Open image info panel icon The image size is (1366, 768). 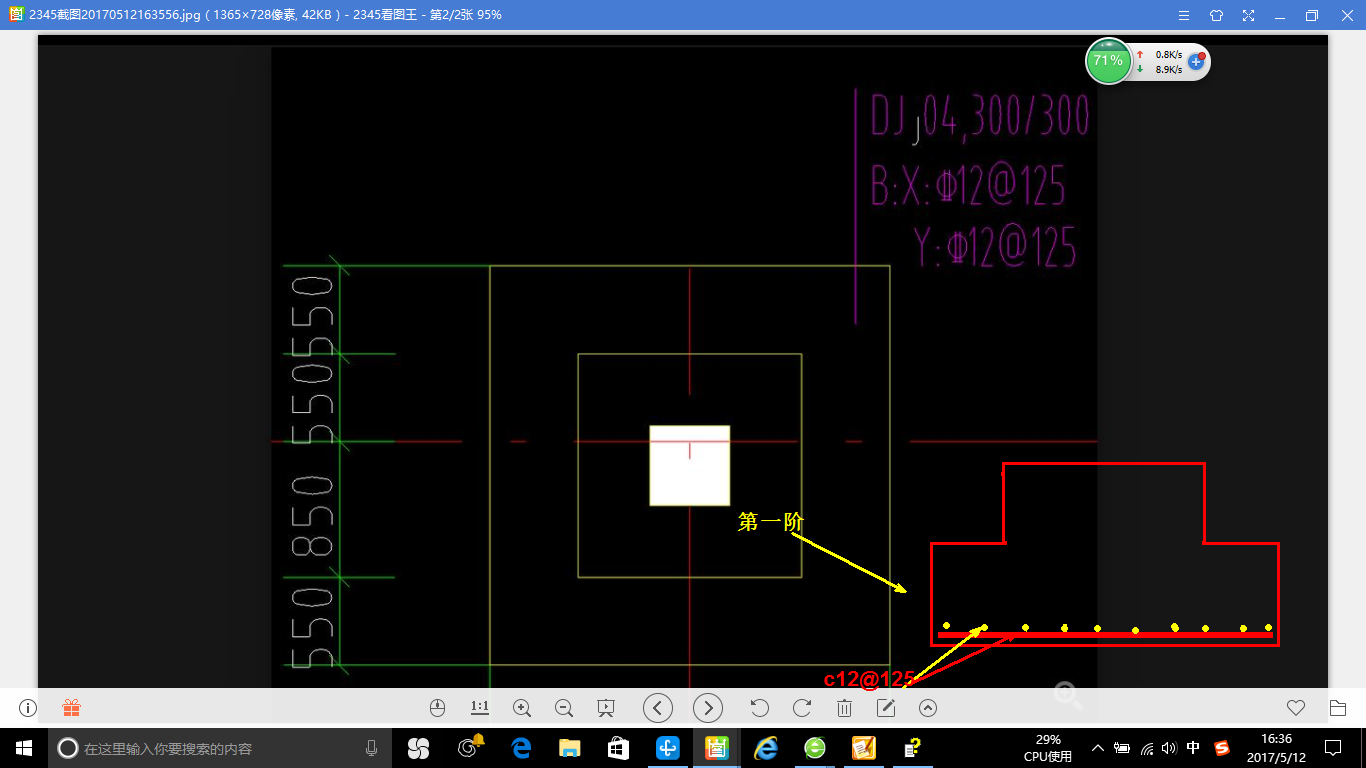27,708
